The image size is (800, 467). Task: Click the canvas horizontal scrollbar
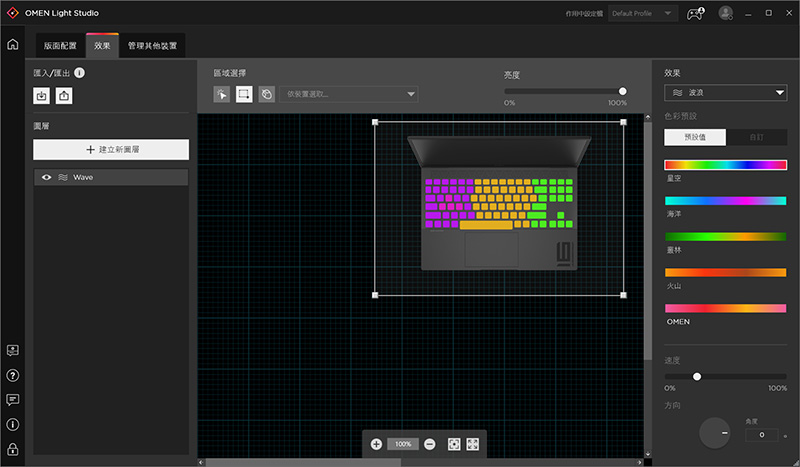tap(303, 462)
